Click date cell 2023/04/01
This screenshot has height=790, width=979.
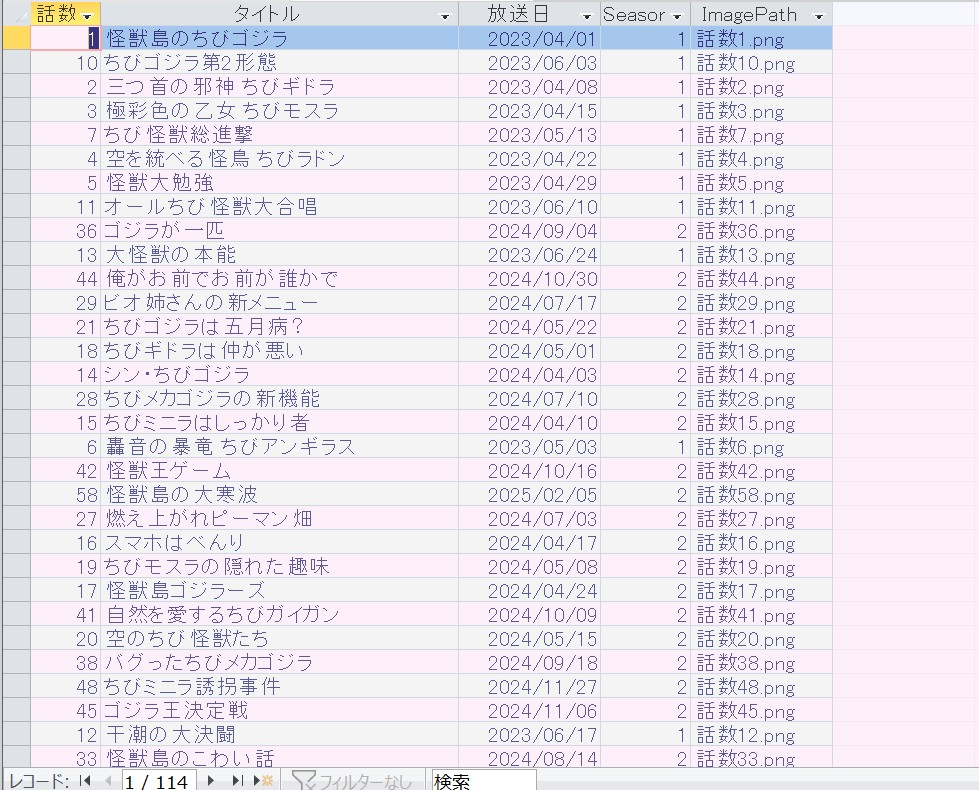tap(529, 39)
